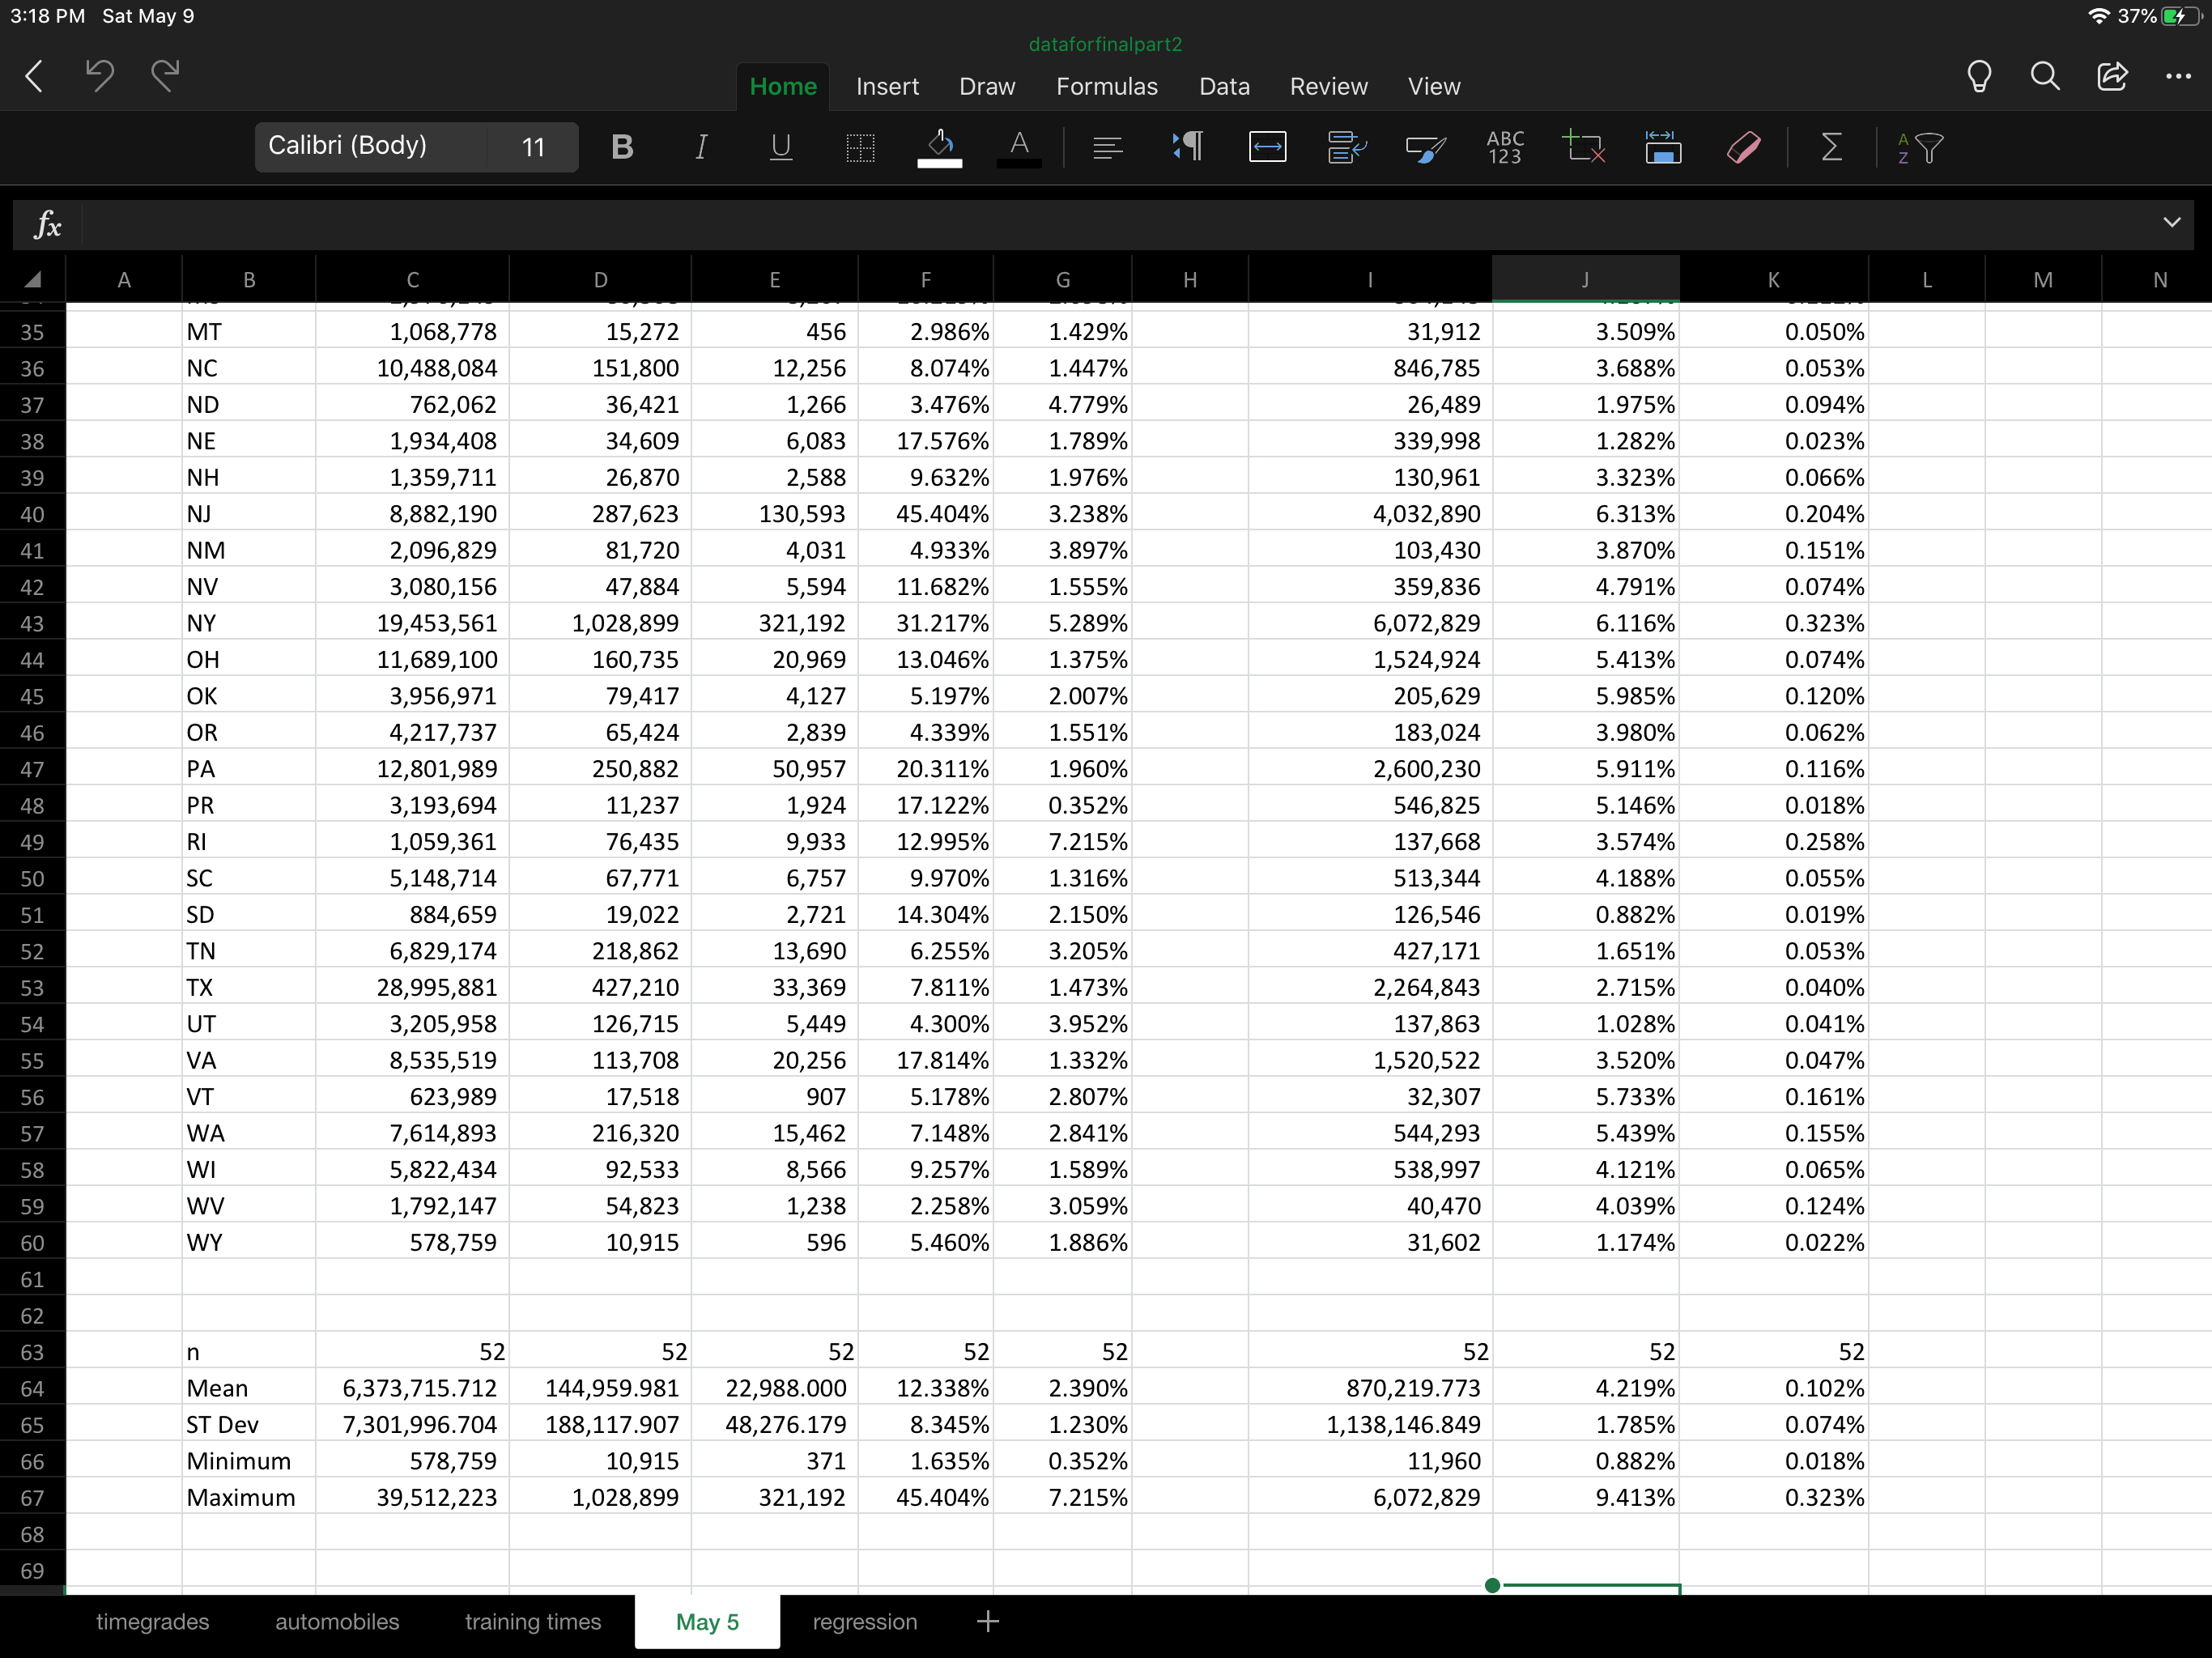The image size is (2212, 1658).
Task: Open the font size 11 selector
Action: pyautogui.click(x=533, y=148)
